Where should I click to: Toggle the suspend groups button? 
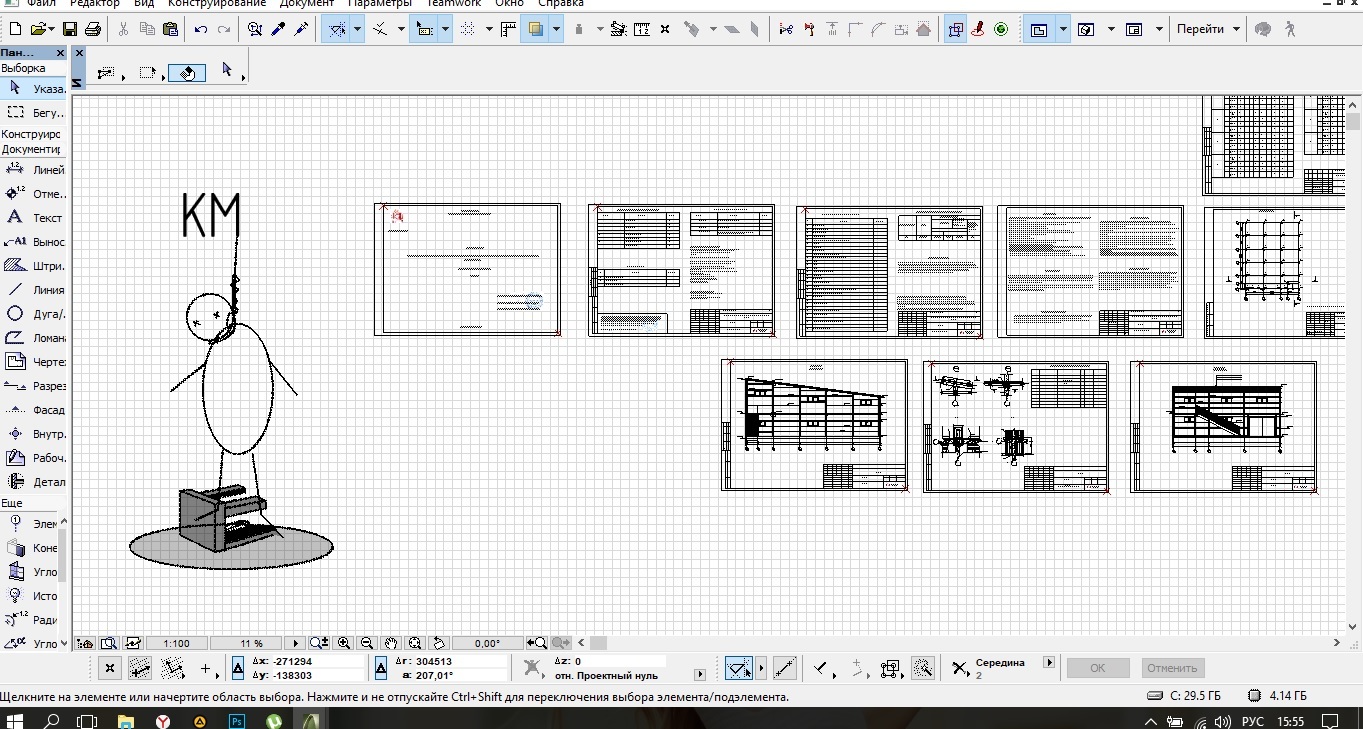click(x=955, y=30)
